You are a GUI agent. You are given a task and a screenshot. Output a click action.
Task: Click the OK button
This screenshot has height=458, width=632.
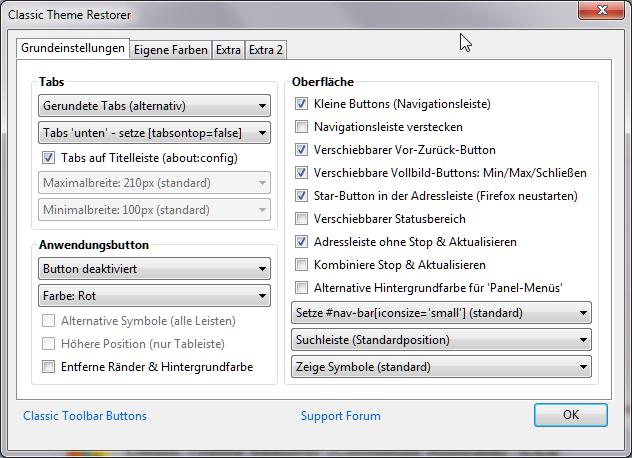click(570, 415)
